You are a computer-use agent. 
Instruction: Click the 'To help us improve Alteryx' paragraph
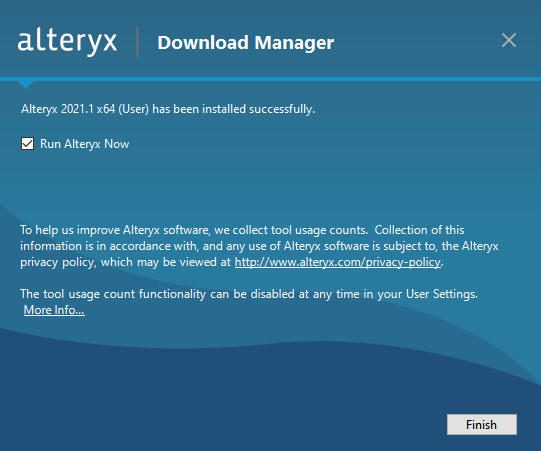pos(259,246)
